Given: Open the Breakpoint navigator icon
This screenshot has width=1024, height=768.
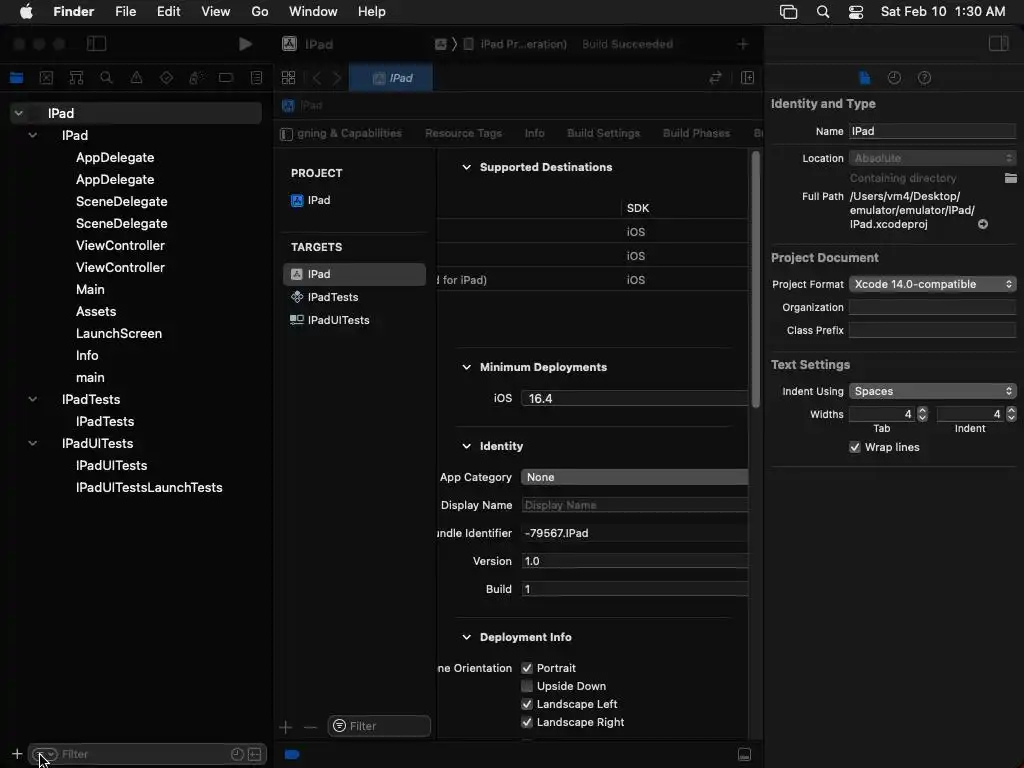Looking at the screenshot, I should pyautogui.click(x=226, y=78).
